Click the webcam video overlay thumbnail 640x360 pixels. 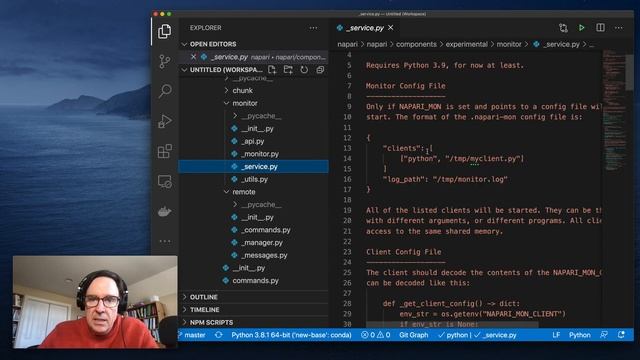[95, 302]
